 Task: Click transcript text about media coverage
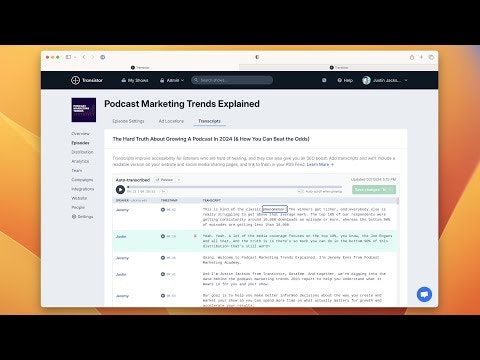click(x=297, y=241)
